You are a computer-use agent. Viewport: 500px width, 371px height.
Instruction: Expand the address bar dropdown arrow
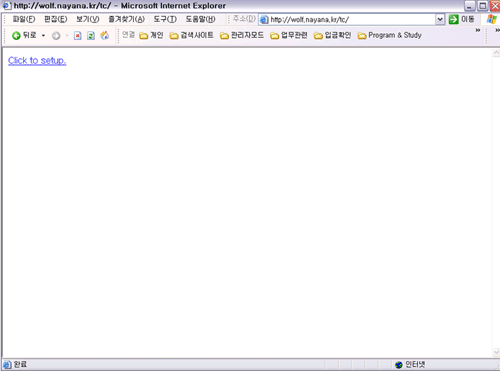point(440,20)
